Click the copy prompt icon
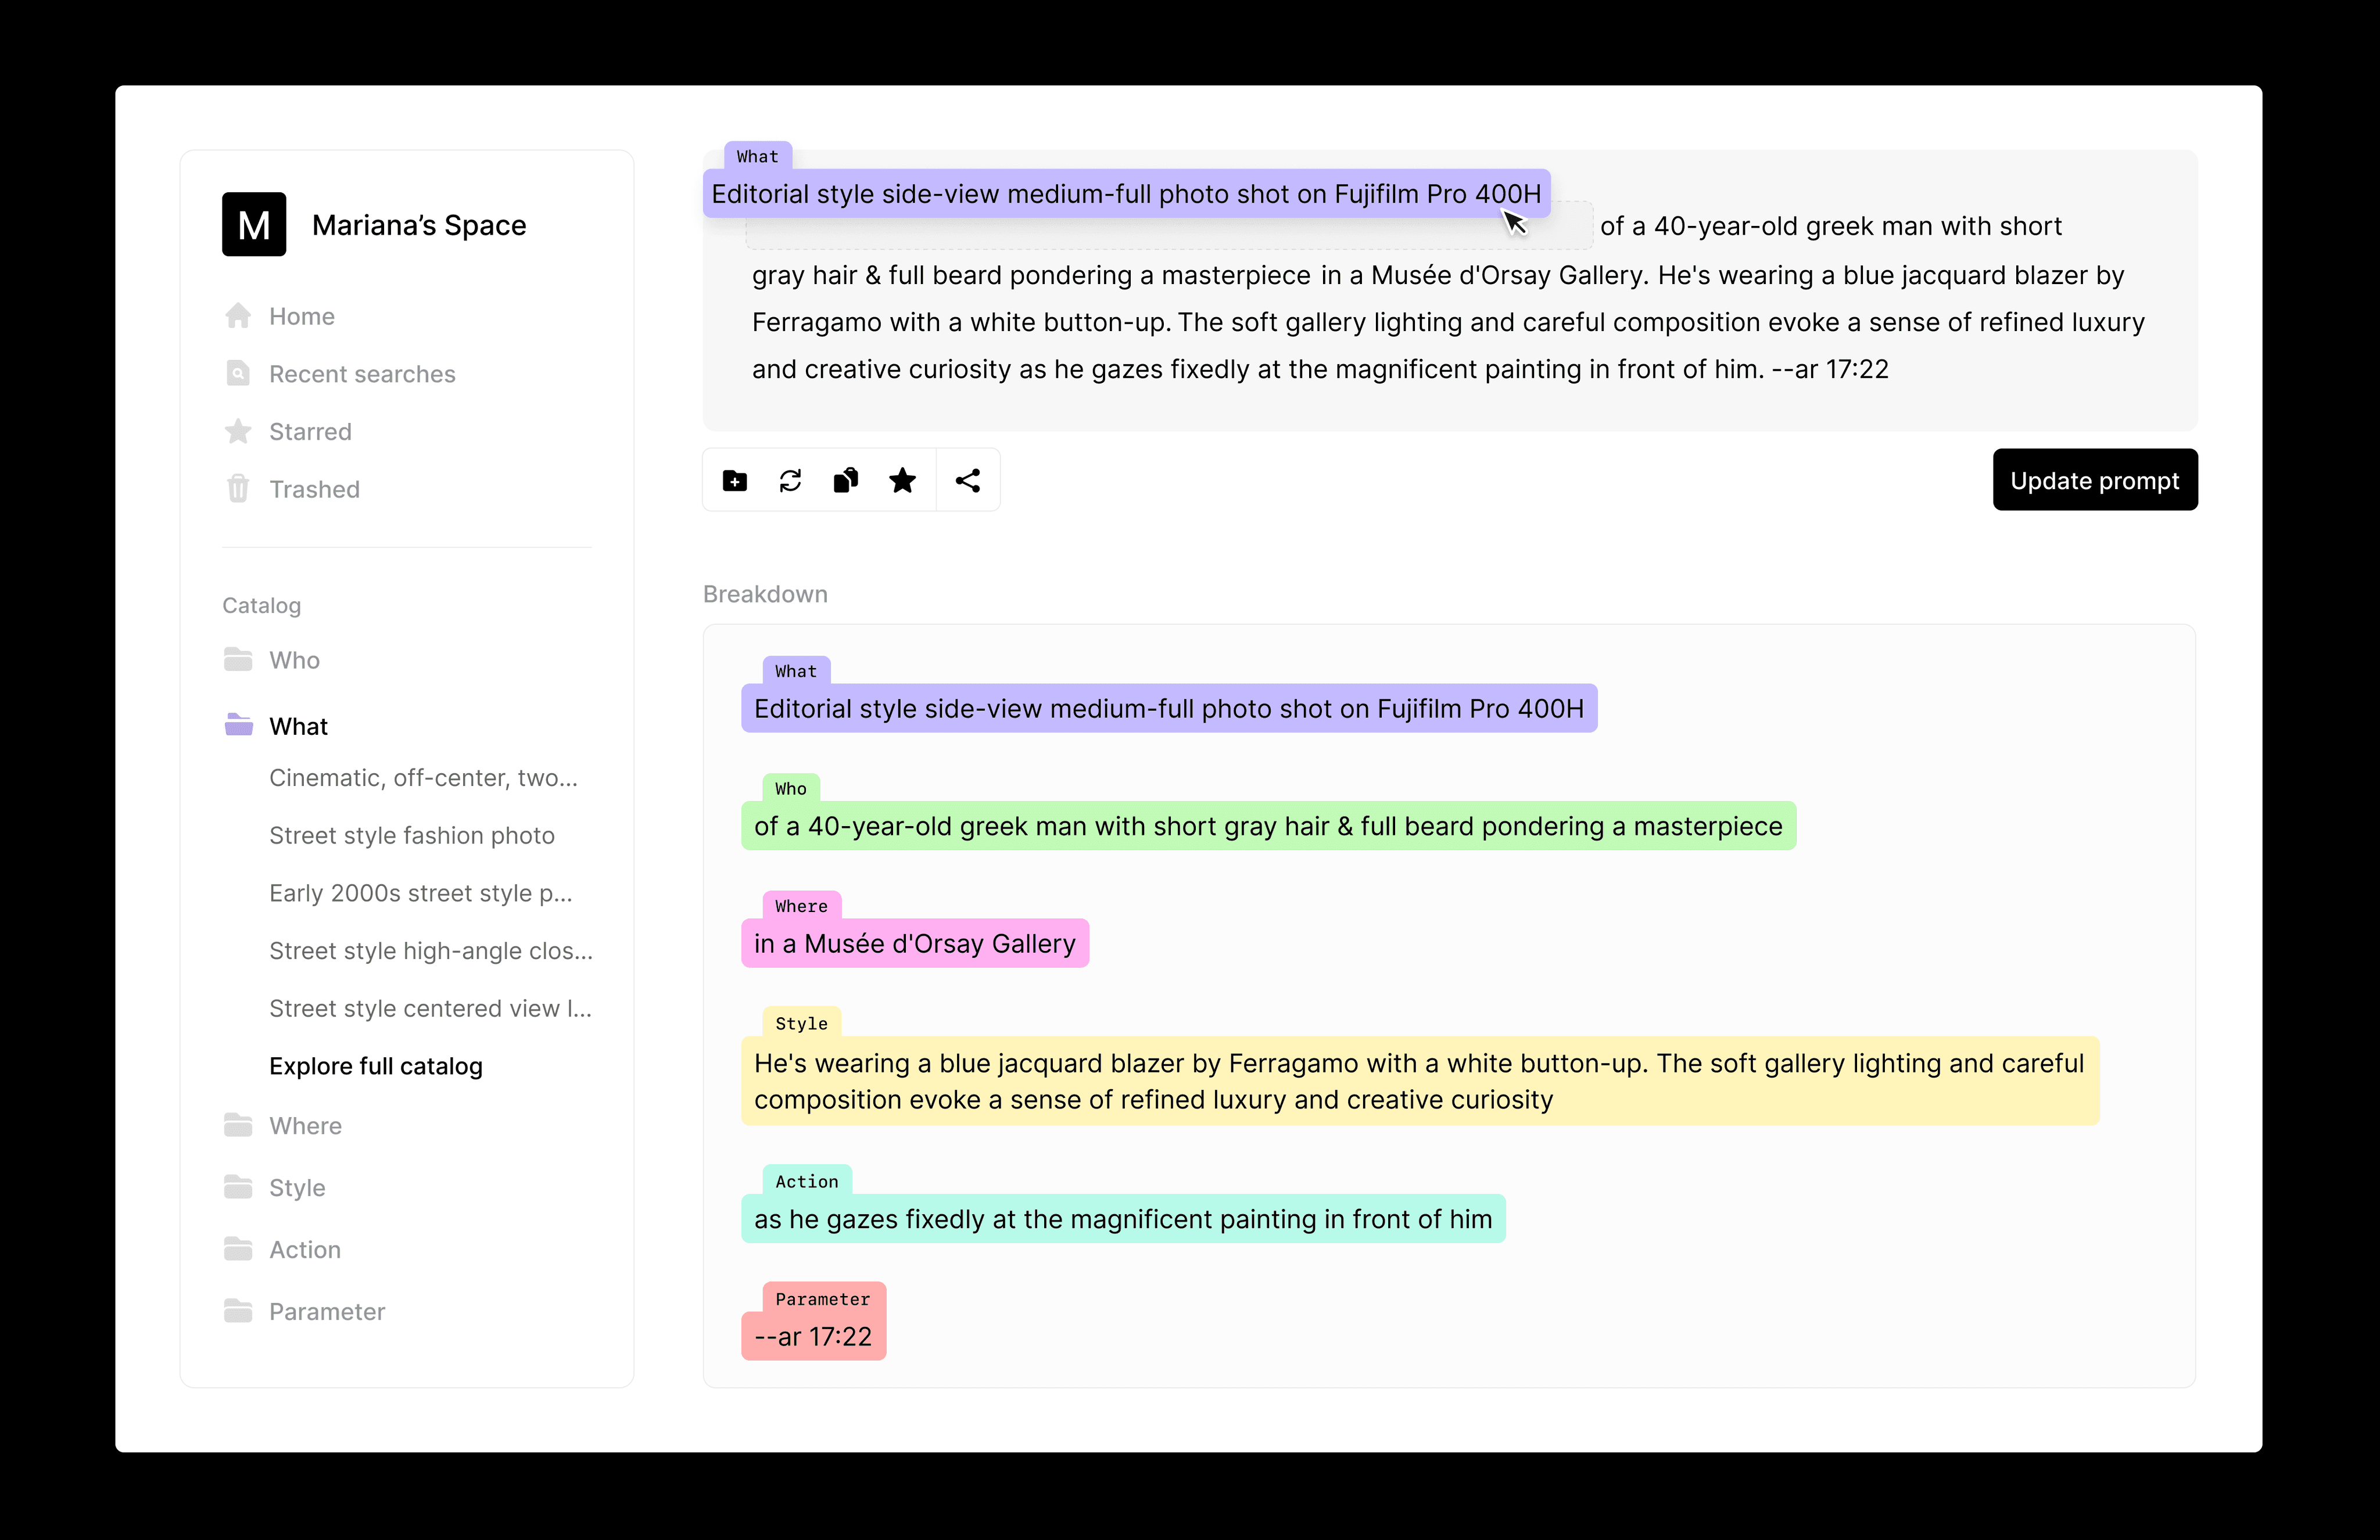This screenshot has width=2380, height=1540. tap(846, 481)
